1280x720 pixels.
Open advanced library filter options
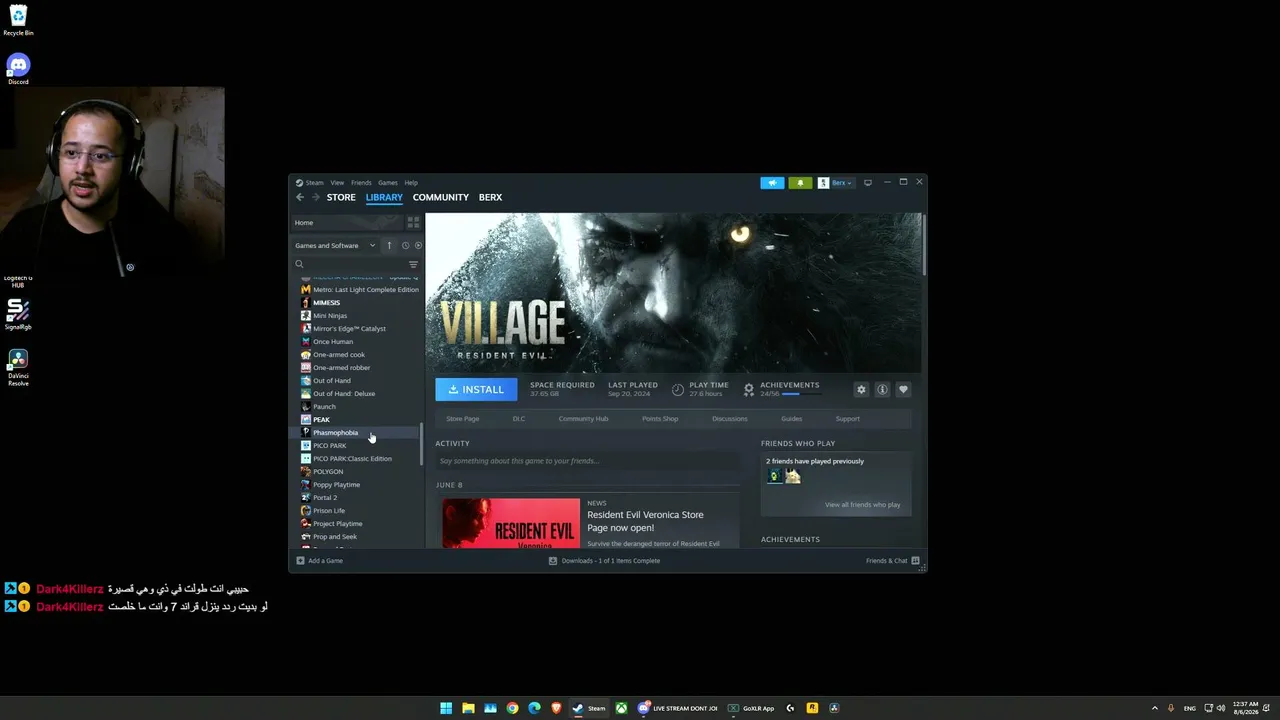[x=413, y=264]
